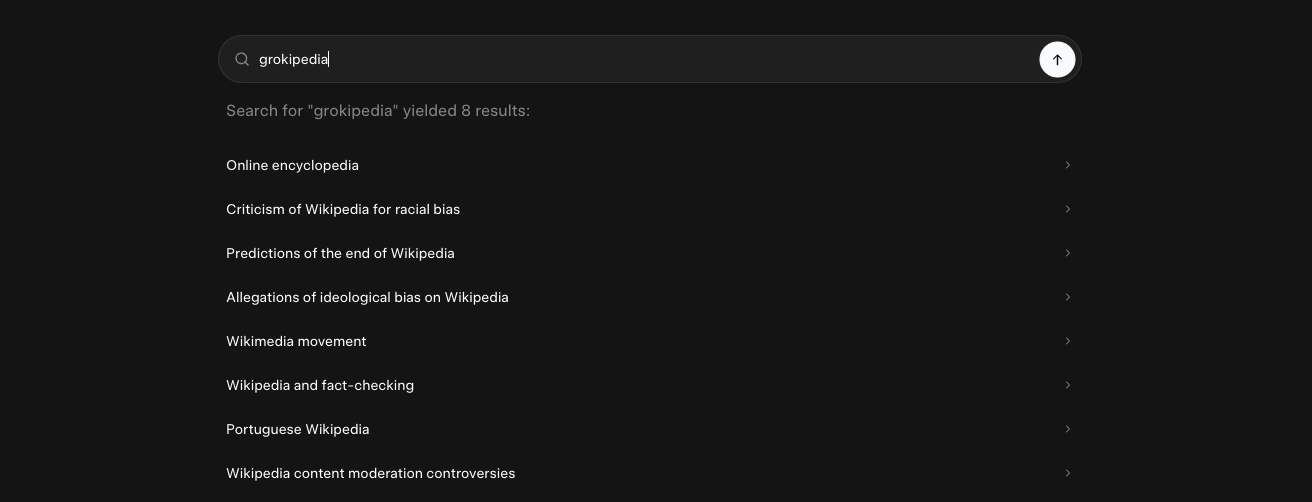Open the Online encyclopedia result
The image size is (1312, 502).
pos(292,165)
